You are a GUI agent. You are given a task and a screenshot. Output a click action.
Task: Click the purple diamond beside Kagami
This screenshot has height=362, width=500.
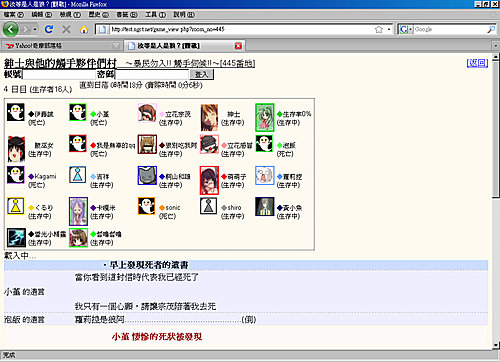[31, 176]
